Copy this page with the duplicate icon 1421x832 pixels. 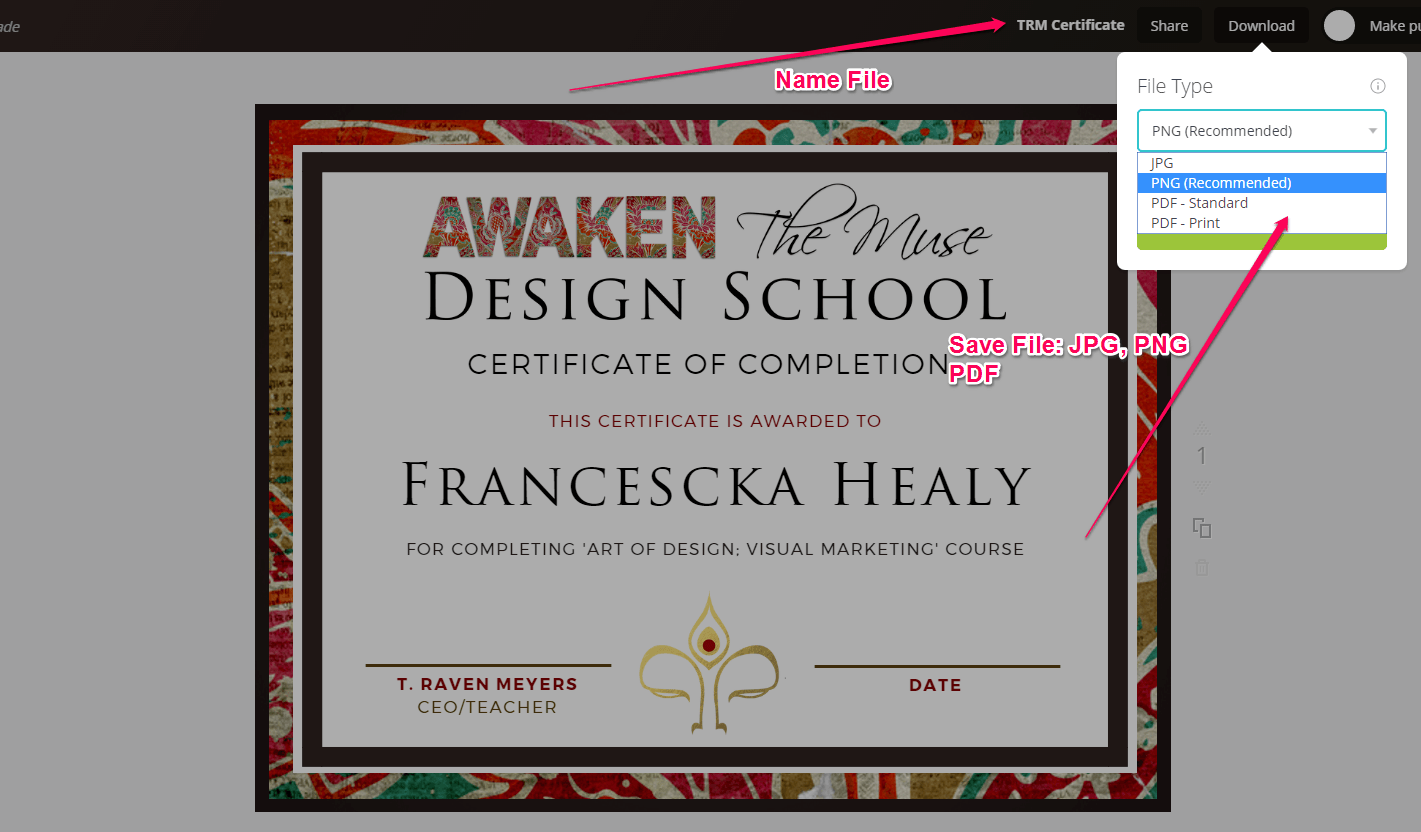(x=1202, y=527)
